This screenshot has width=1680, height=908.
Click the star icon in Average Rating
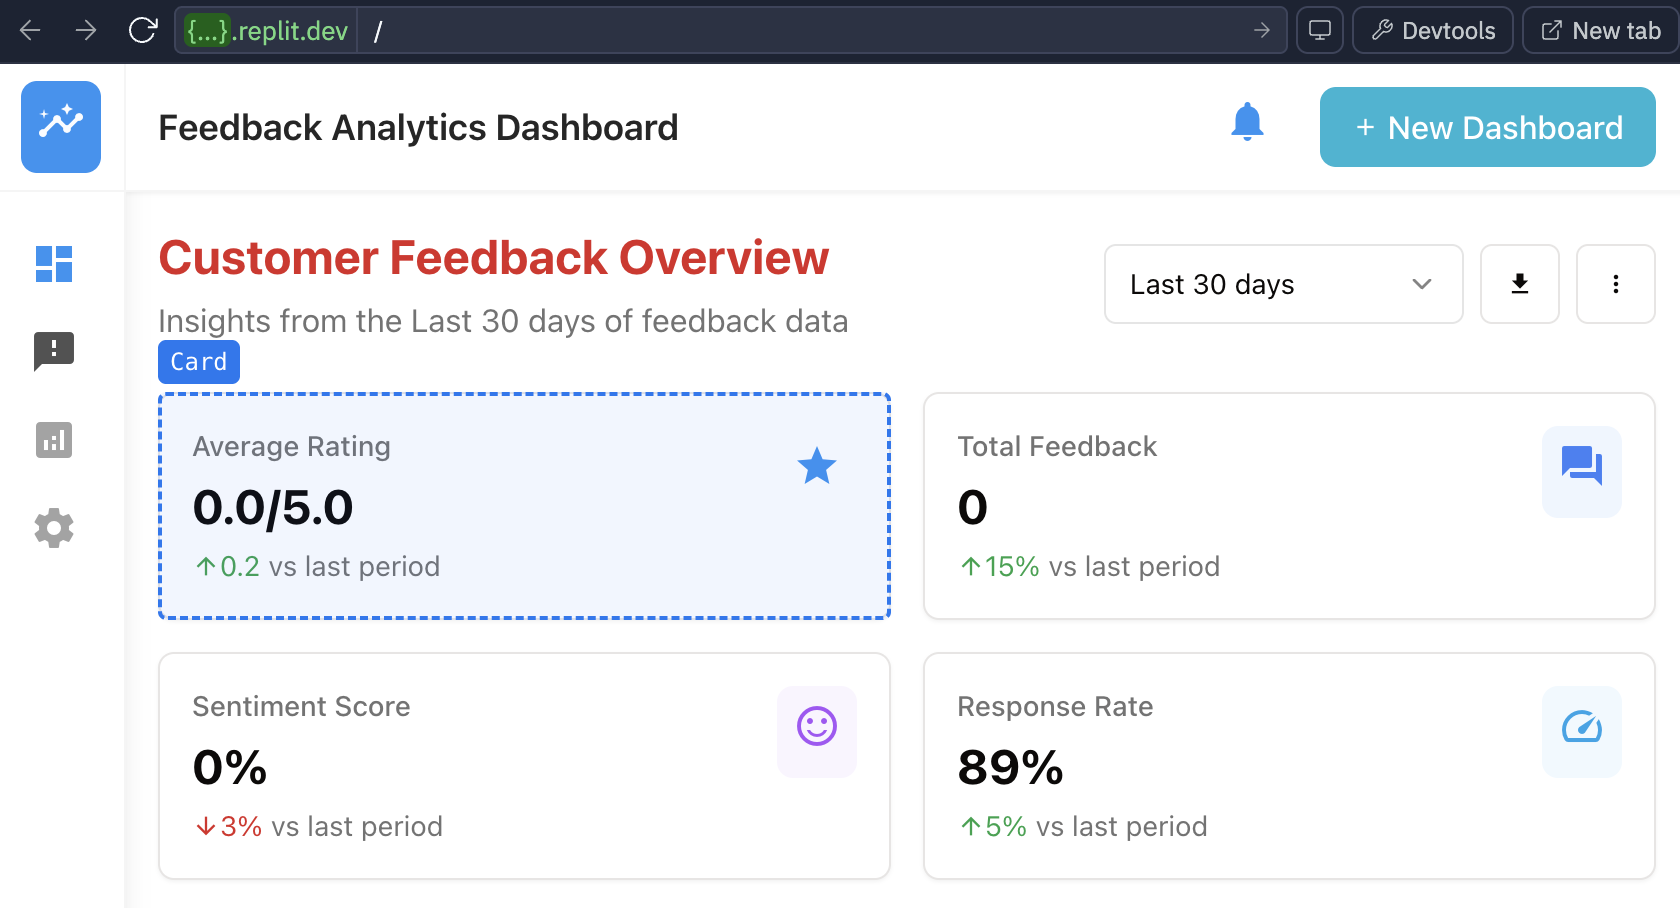(816, 466)
